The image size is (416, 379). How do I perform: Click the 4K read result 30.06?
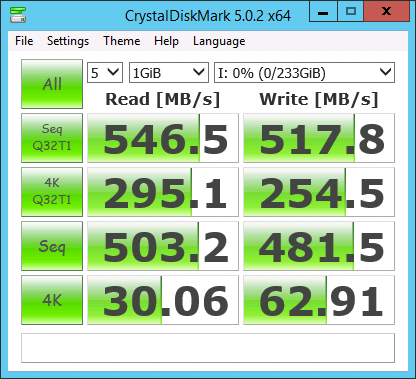(163, 300)
